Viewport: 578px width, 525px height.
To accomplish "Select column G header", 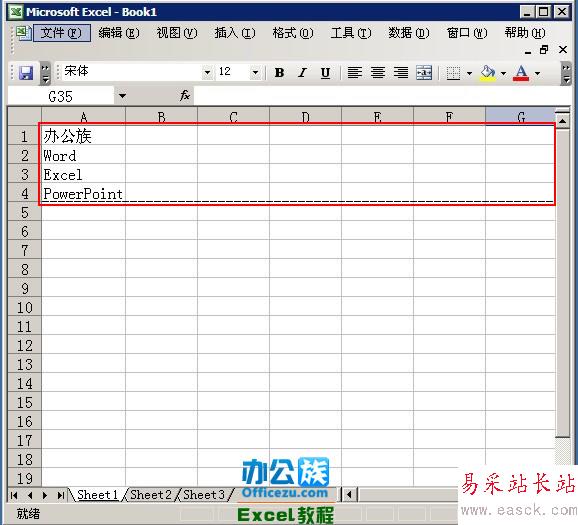I will click(x=520, y=116).
